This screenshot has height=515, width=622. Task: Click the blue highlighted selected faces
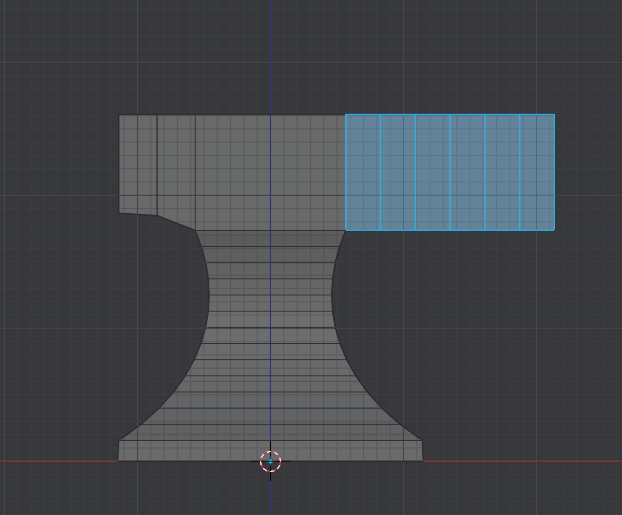[450, 172]
